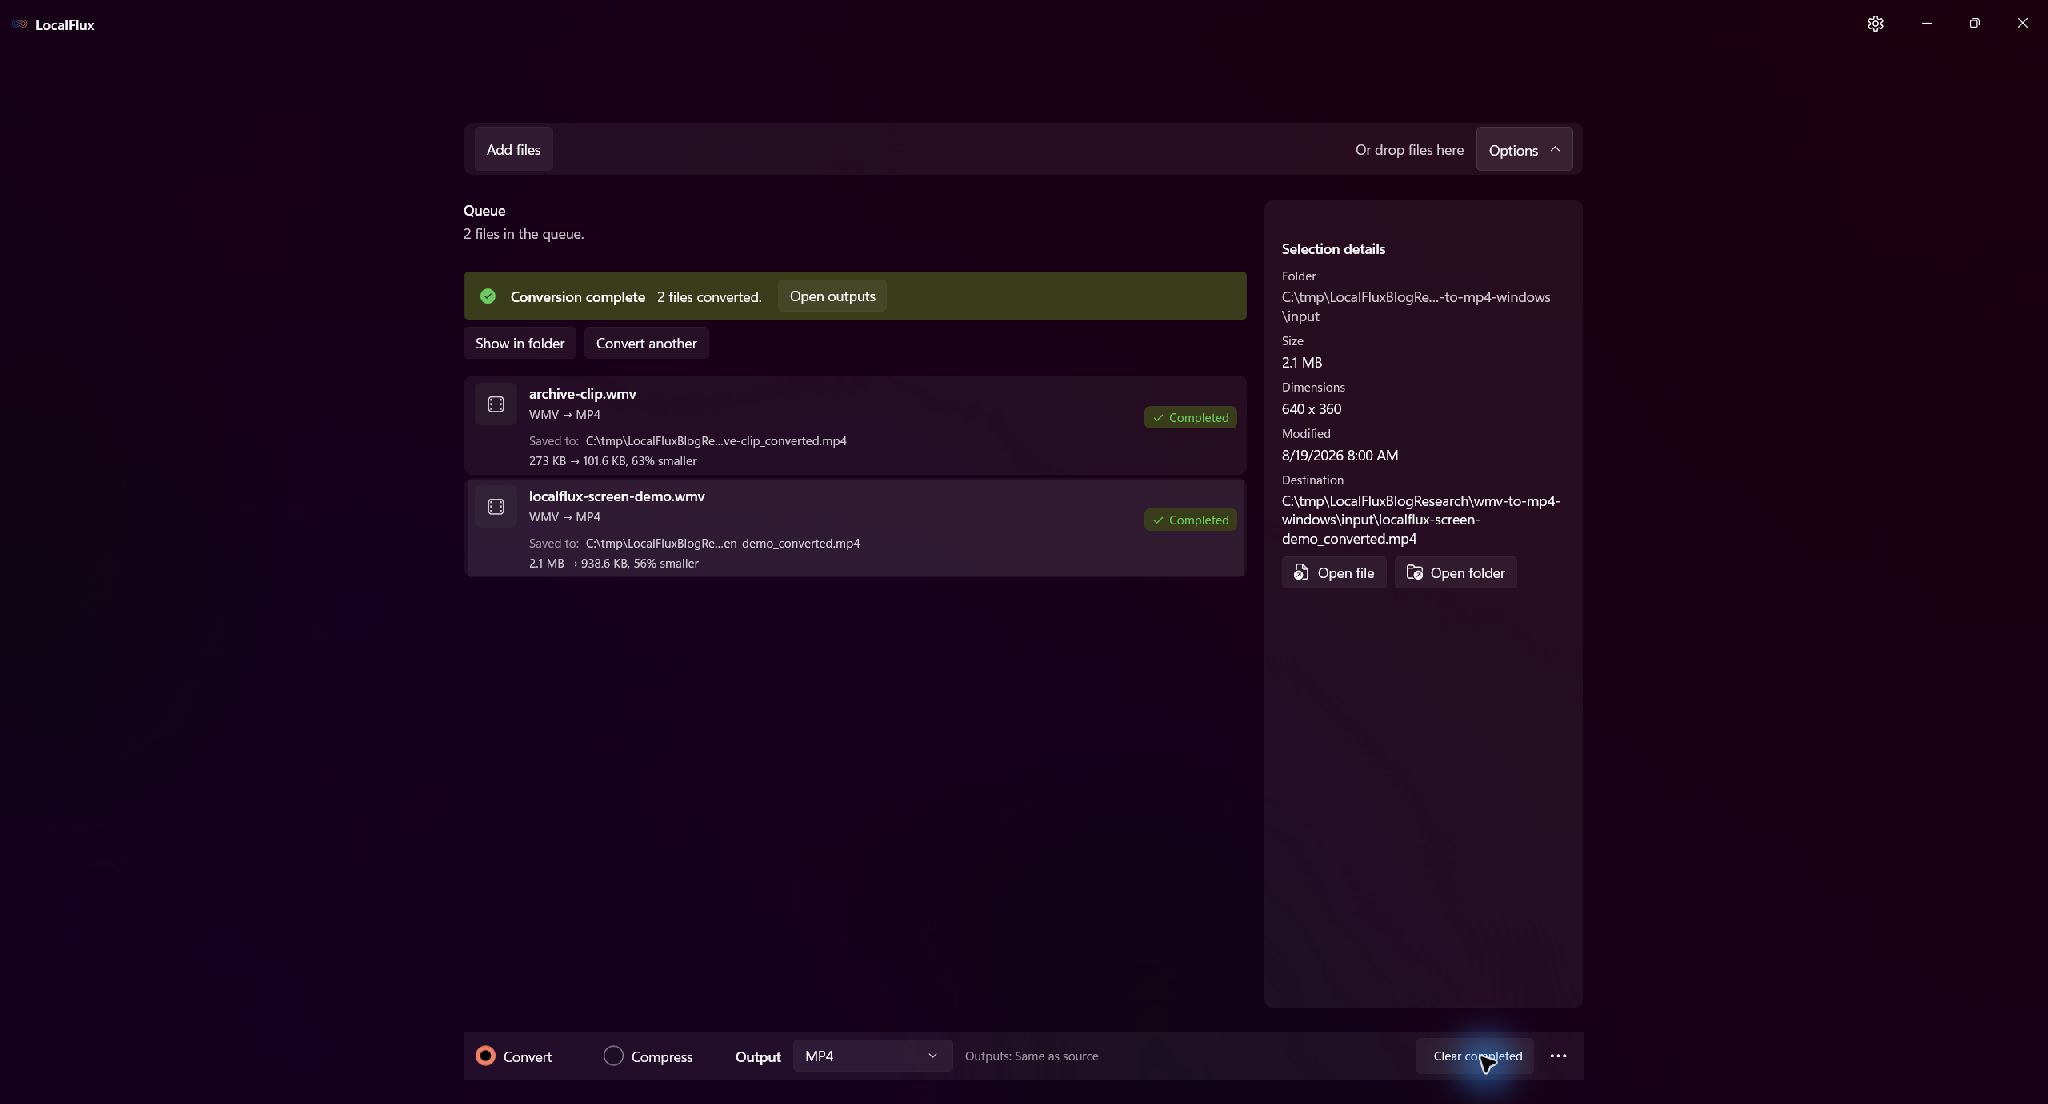
Task: Click the saved path ending ve-clip_converted.mp4
Action: pyautogui.click(x=716, y=441)
